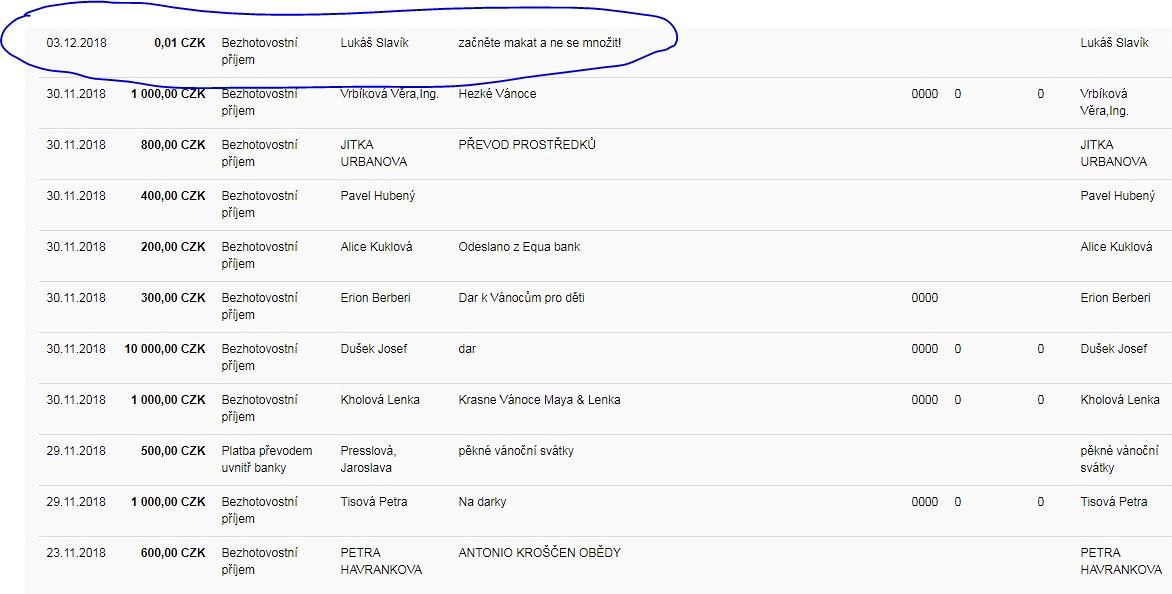Select "Platba převodem uvnitř banky" transaction type

266,459
